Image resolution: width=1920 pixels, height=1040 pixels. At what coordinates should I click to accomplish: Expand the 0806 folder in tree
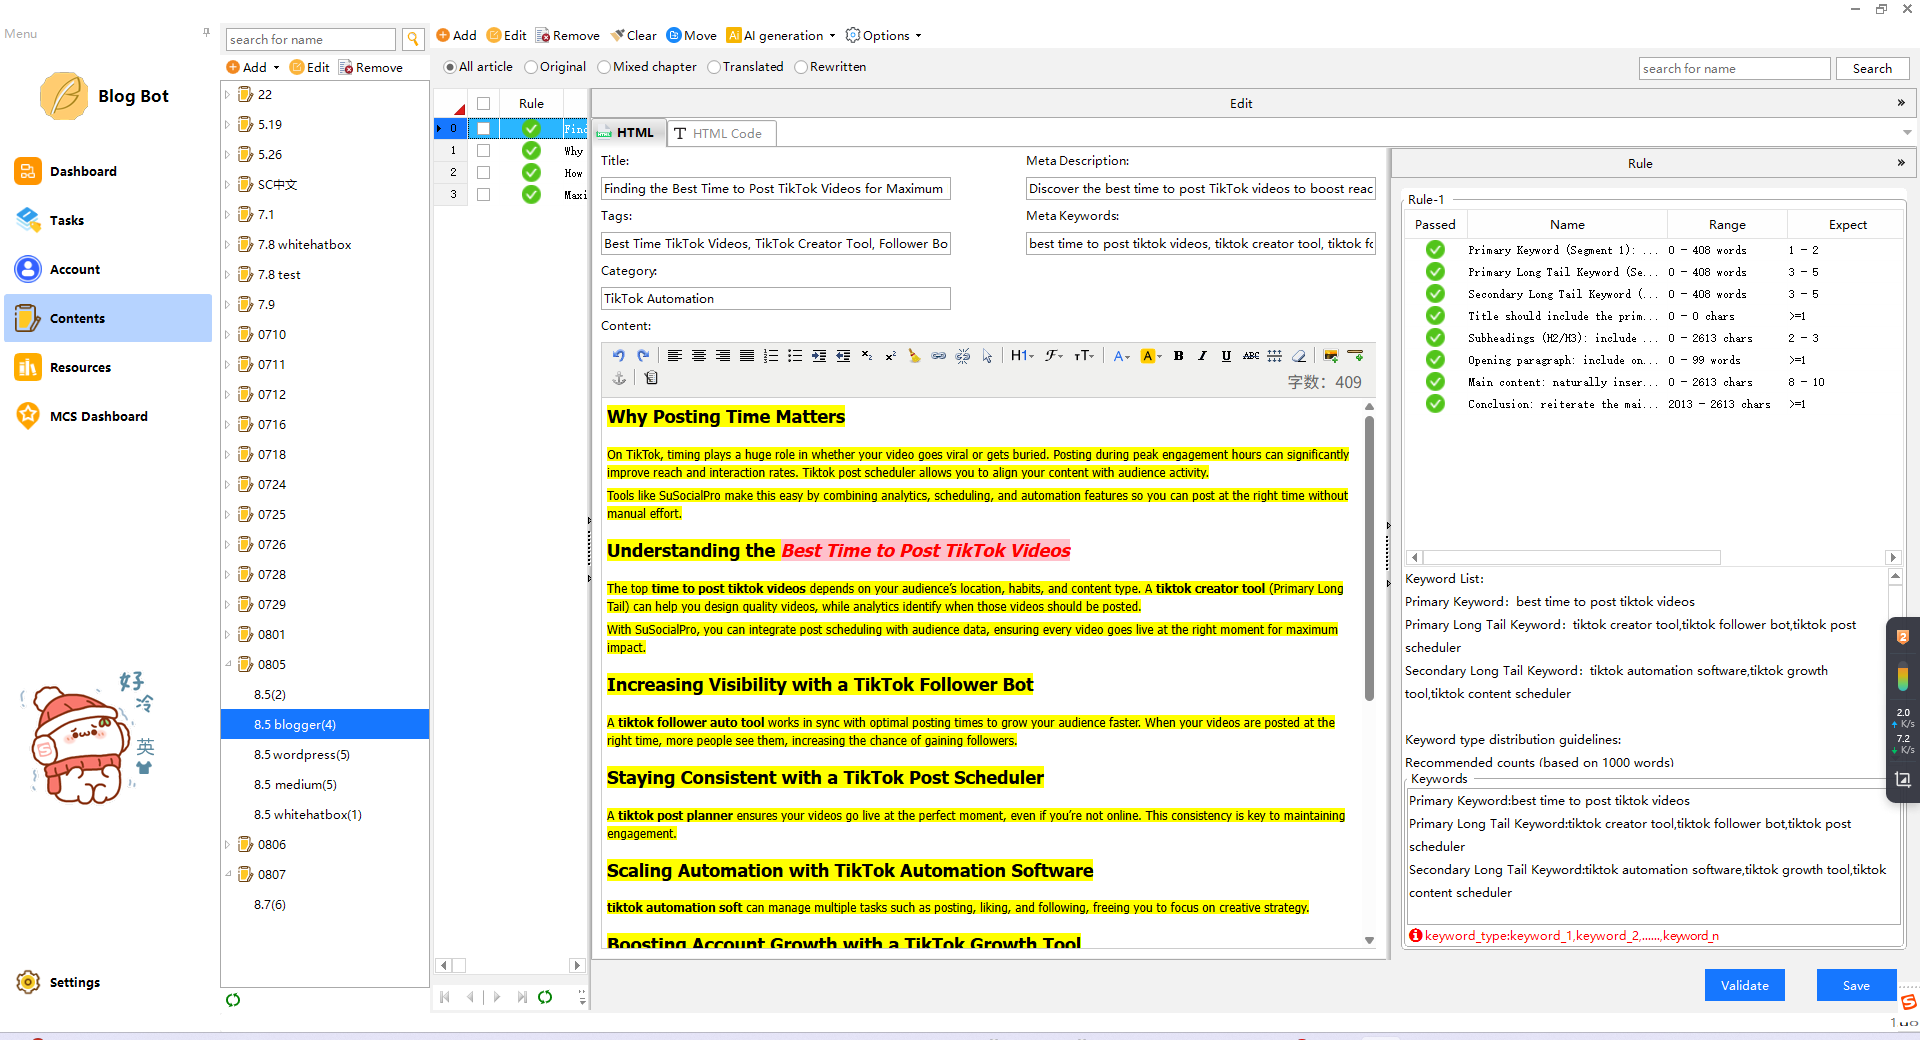(x=228, y=845)
